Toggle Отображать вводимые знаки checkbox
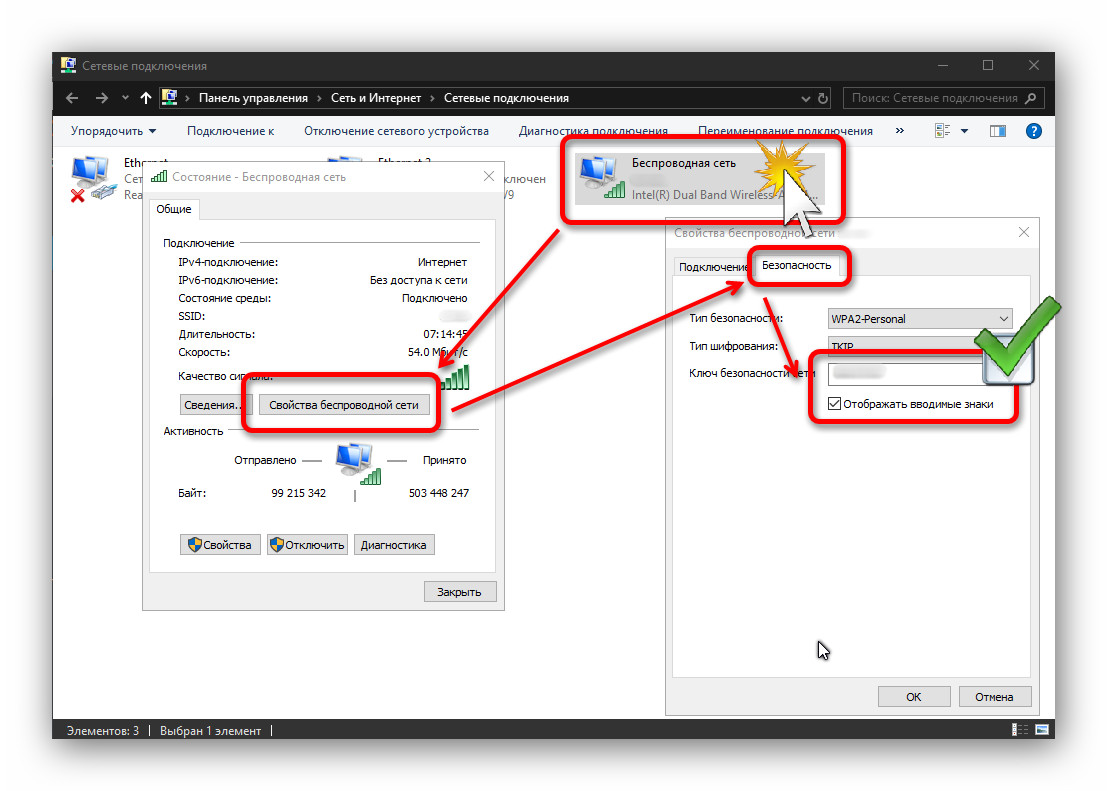Viewport: 1107px width, 791px height. 834,404
